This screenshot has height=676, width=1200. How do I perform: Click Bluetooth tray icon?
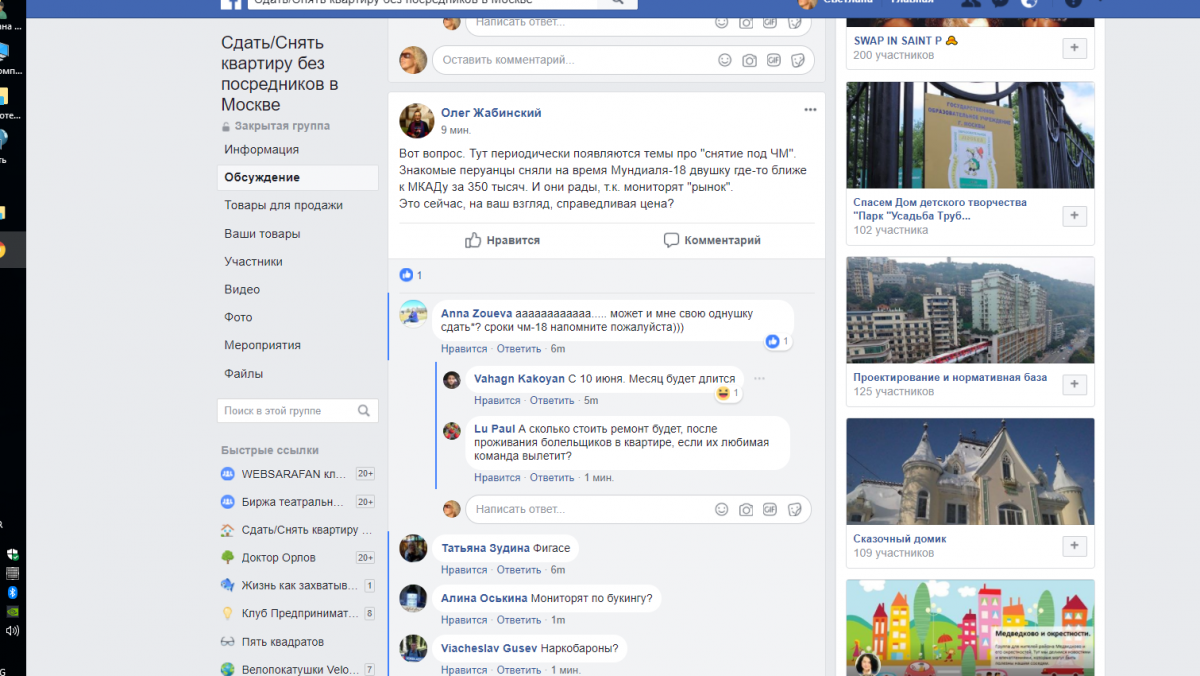12,592
